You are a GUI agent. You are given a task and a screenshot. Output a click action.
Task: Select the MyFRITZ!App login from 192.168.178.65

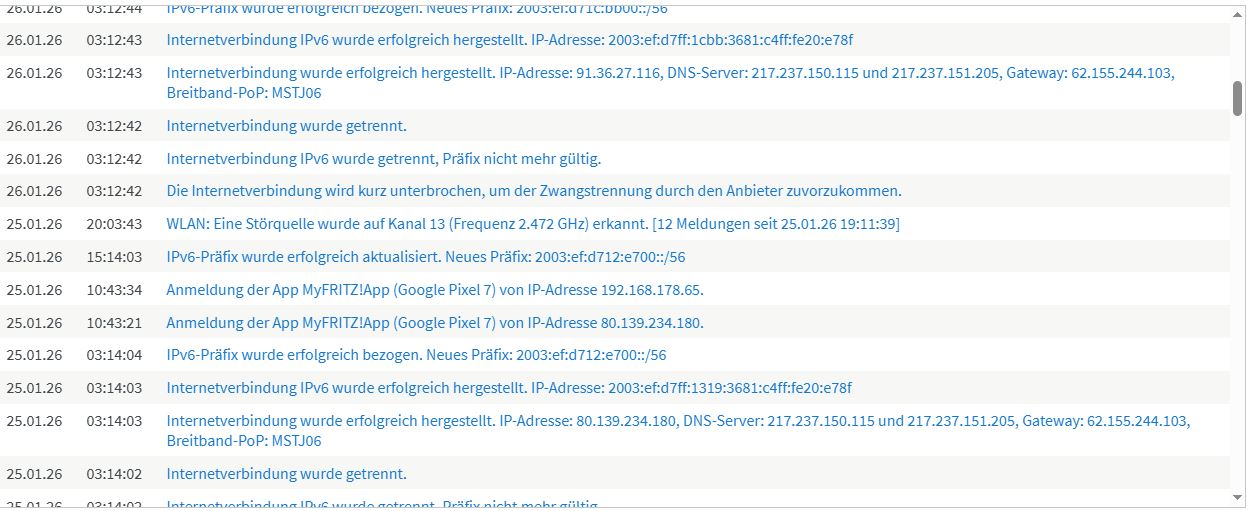tap(434, 290)
